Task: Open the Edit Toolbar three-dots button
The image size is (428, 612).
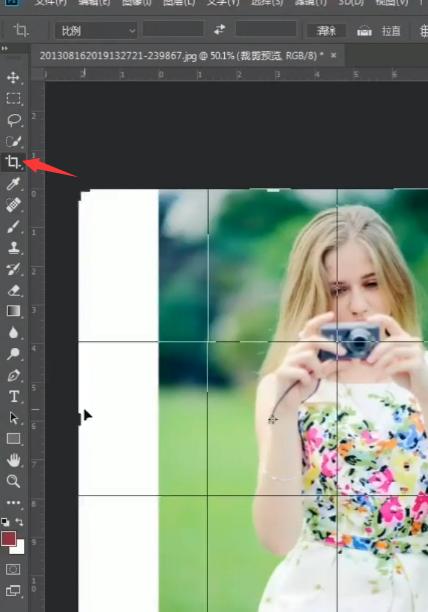Action: click(13, 503)
